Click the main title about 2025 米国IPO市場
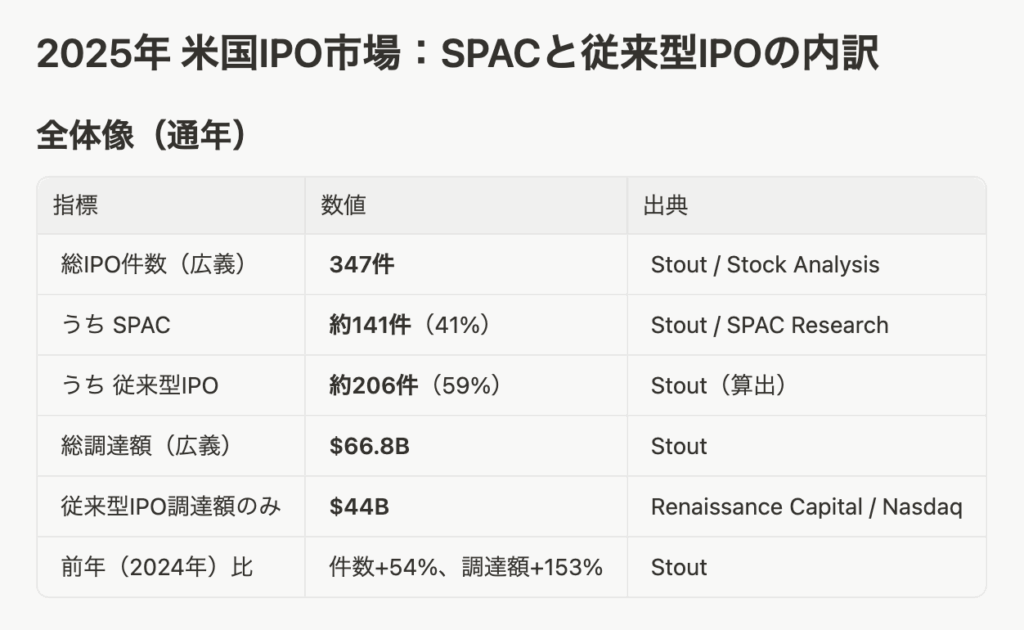Image resolution: width=1024 pixels, height=630 pixels. (x=457, y=56)
